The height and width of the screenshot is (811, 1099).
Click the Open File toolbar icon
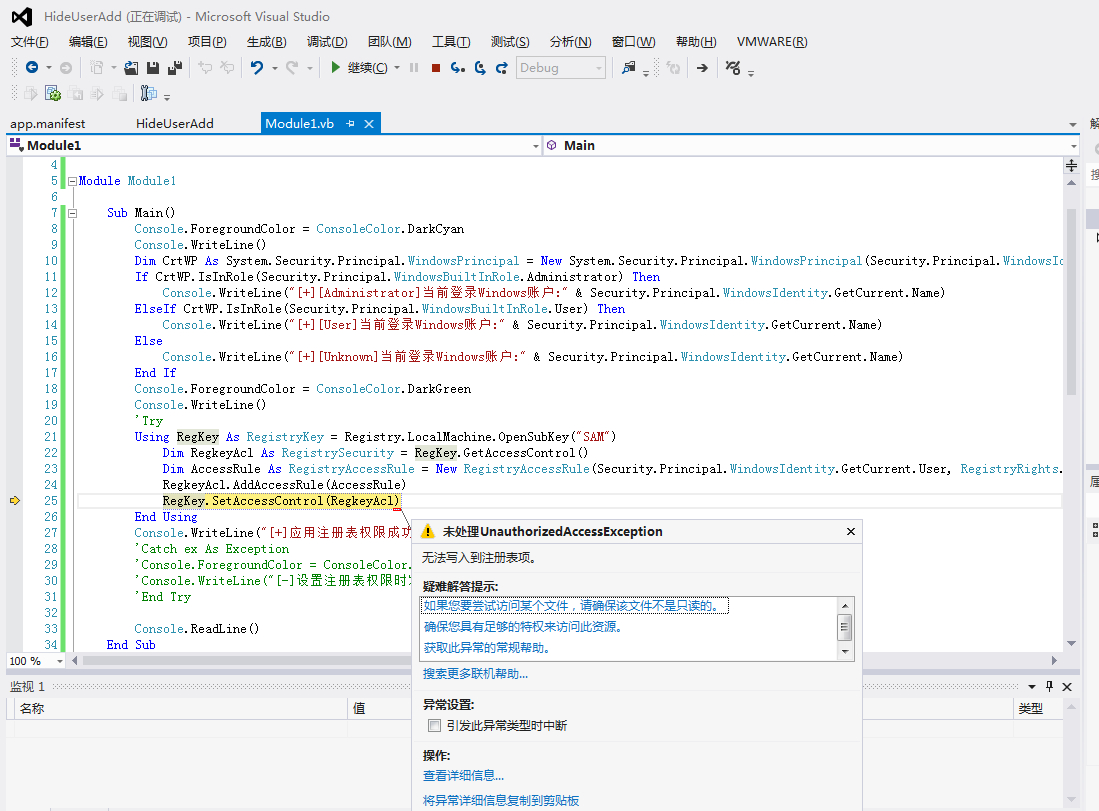(131, 68)
